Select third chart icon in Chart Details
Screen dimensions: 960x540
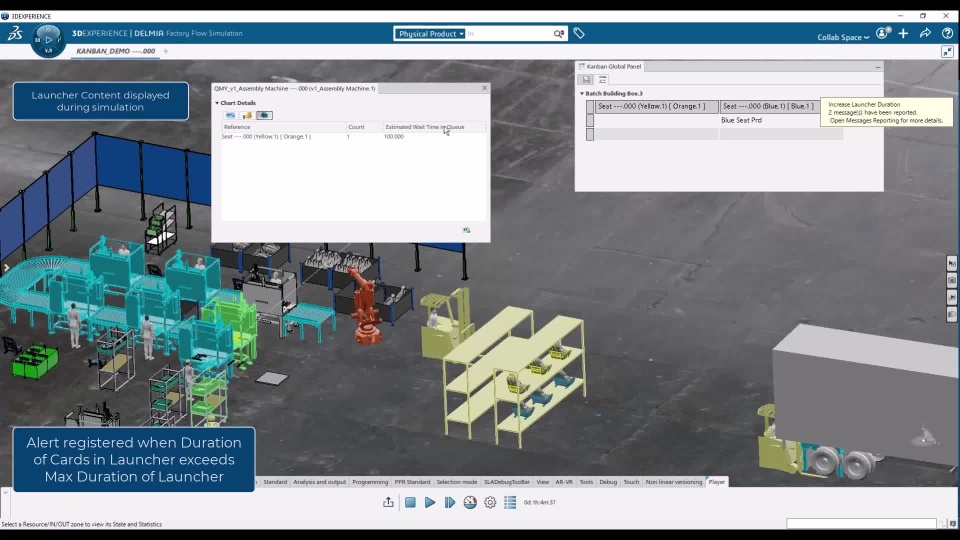[264, 115]
